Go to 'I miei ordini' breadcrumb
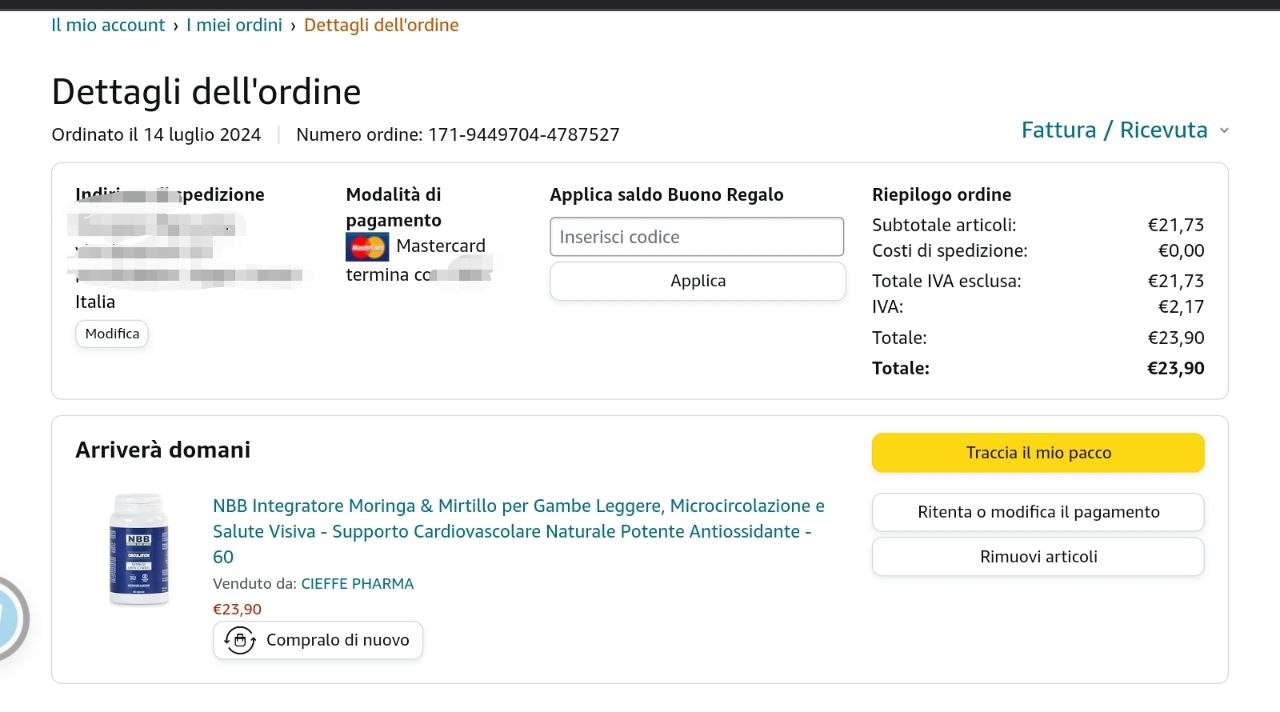Screen dimensions: 1280x712 [x=234, y=25]
